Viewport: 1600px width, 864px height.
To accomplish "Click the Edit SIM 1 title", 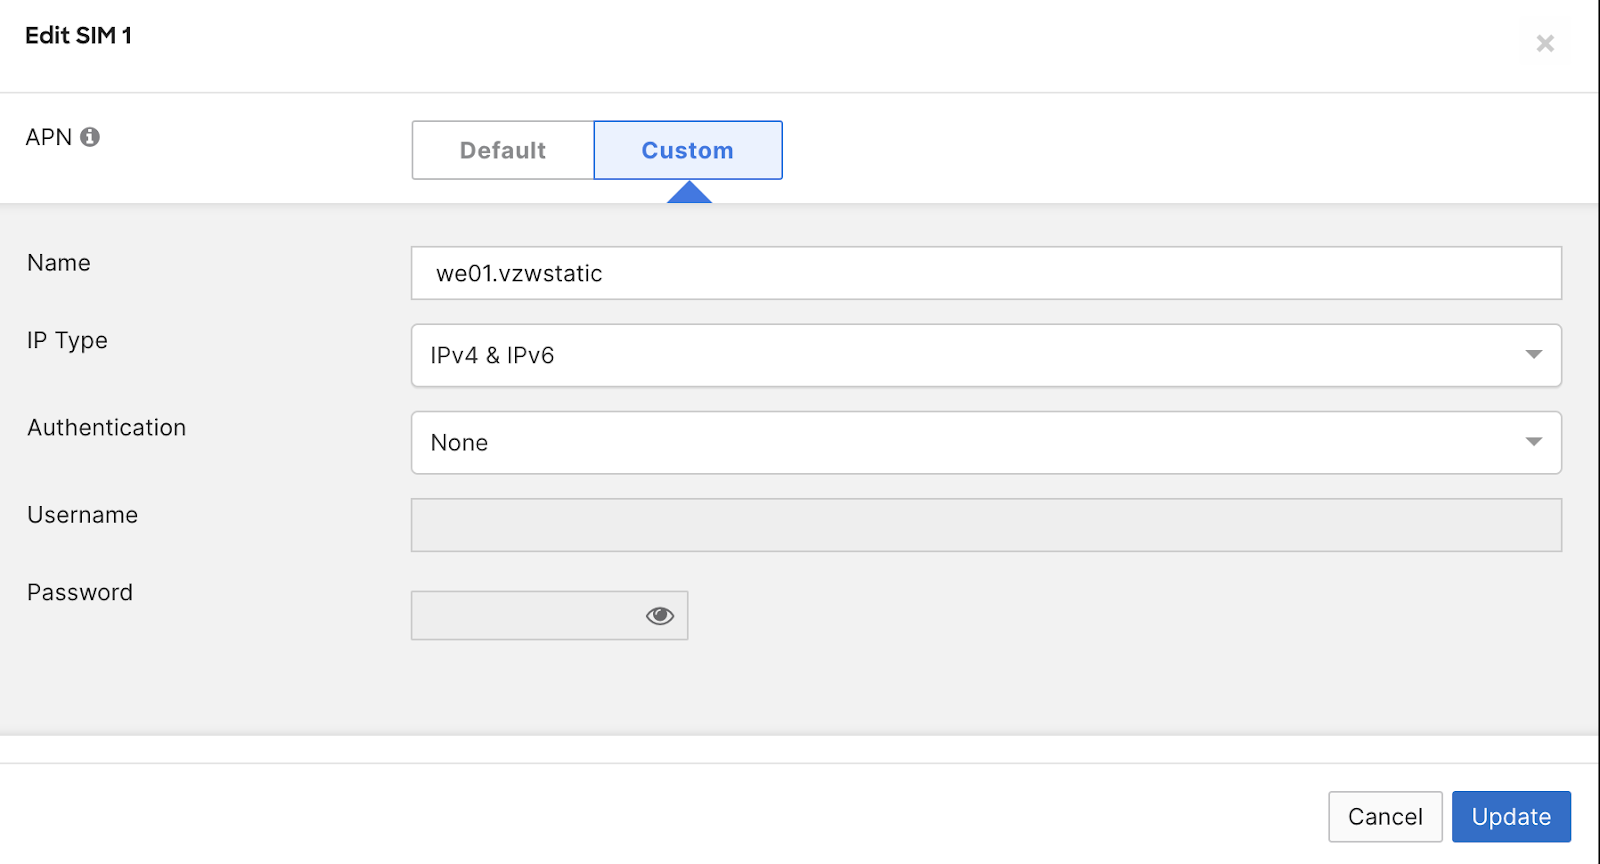I will [x=78, y=36].
